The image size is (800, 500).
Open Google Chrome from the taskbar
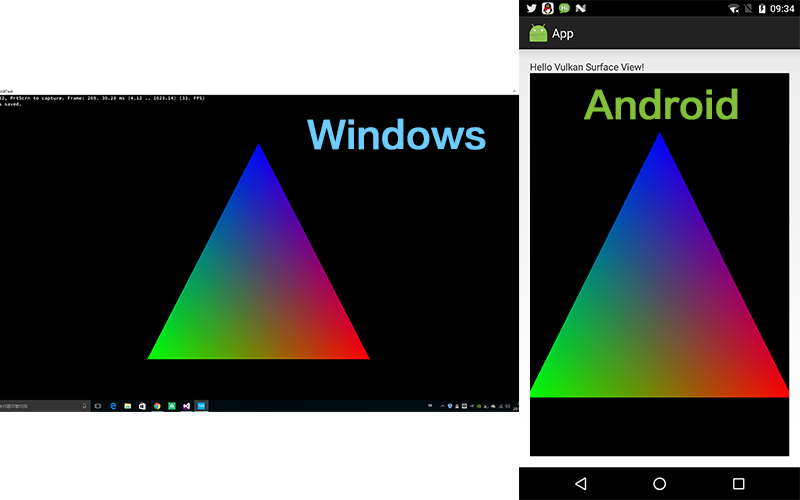coord(157,406)
